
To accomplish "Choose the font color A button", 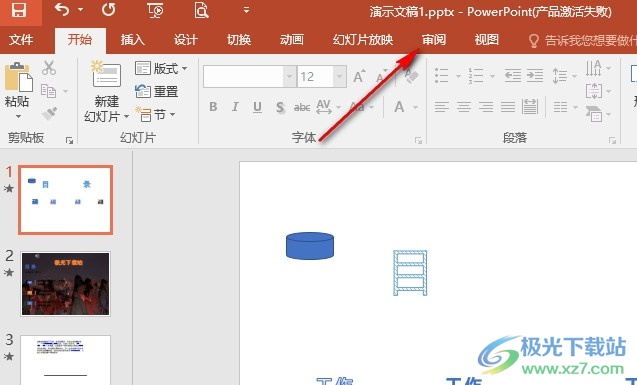I will (x=399, y=107).
